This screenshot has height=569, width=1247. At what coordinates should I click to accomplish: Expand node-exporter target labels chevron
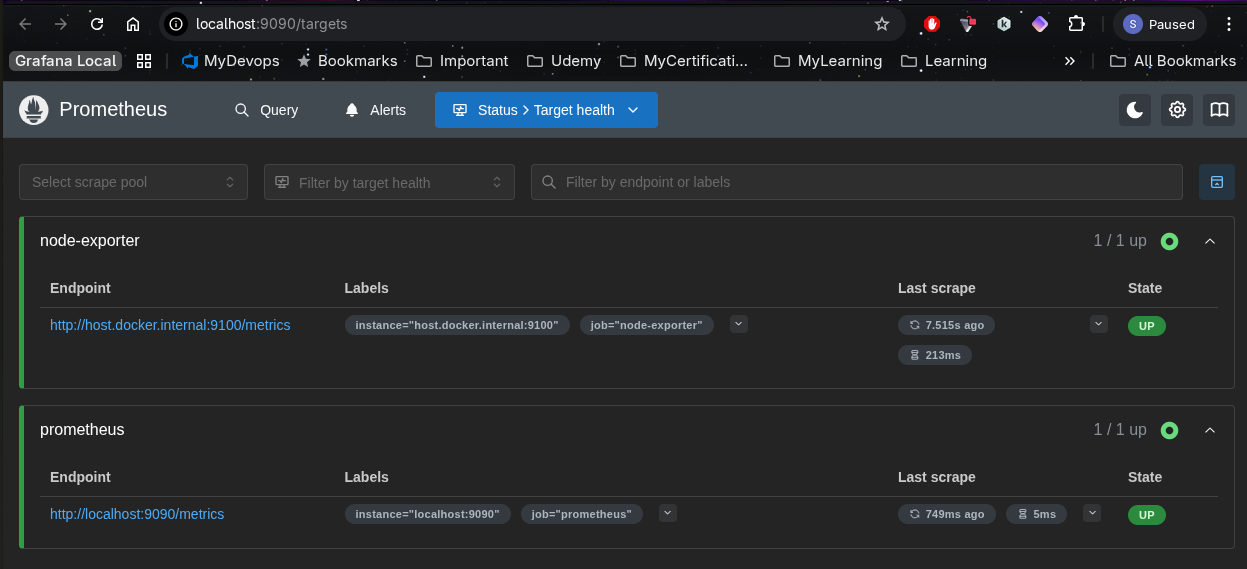[x=738, y=324]
